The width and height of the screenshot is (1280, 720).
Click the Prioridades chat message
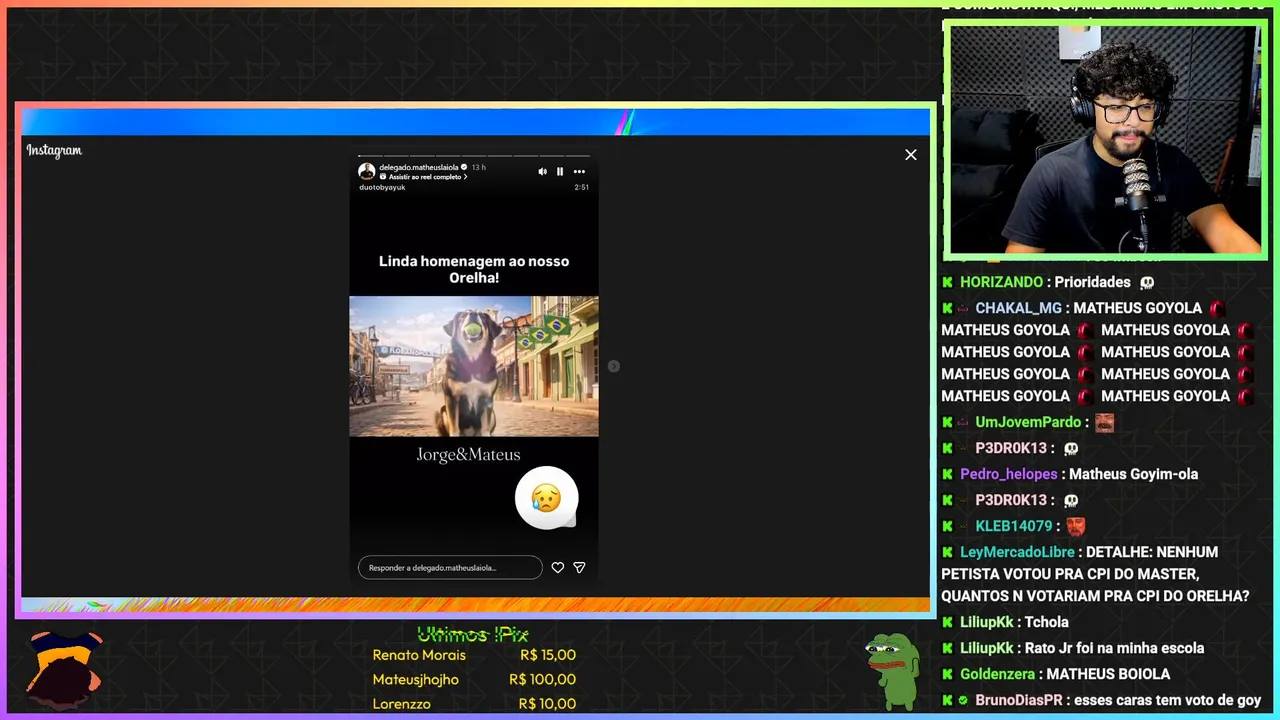(1092, 282)
